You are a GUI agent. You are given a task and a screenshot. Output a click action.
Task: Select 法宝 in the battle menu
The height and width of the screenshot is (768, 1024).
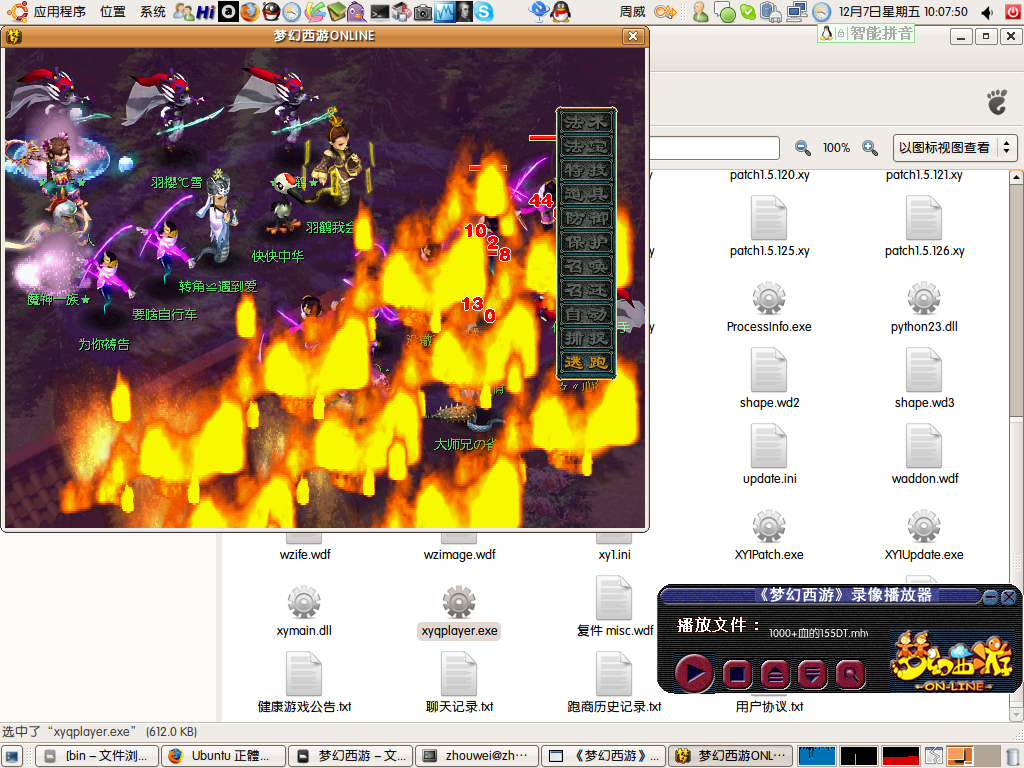[586, 146]
